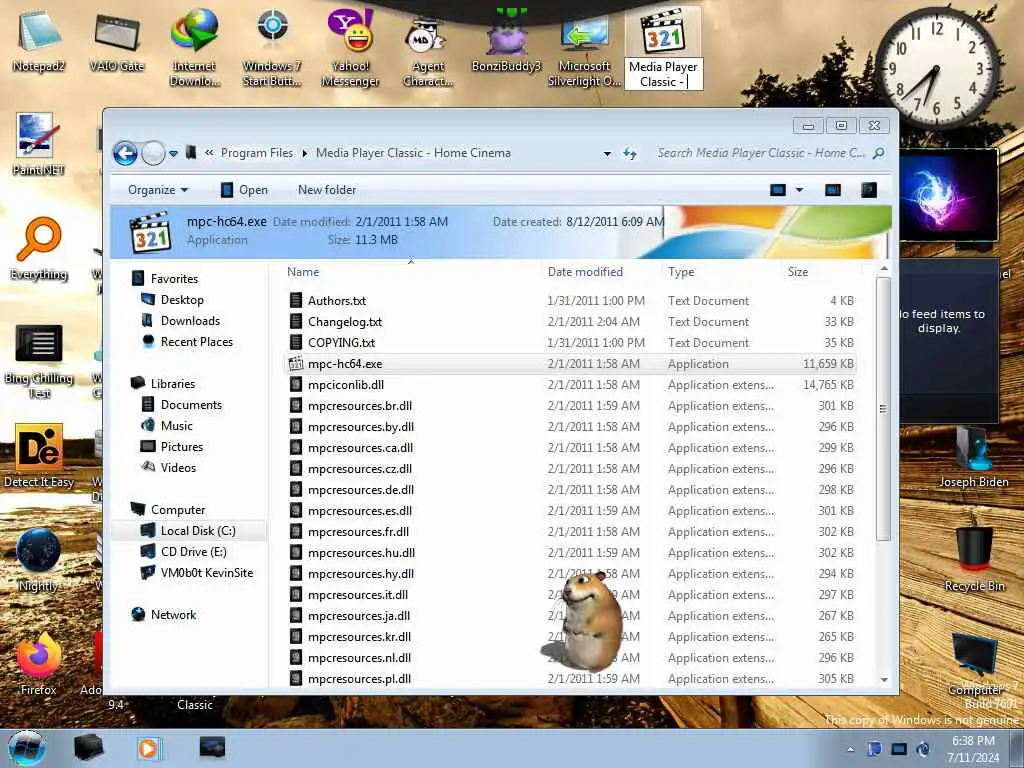The image size is (1024, 768).
Task: Click the large 321 mpc-hc64 details pane icon
Action: (x=151, y=232)
